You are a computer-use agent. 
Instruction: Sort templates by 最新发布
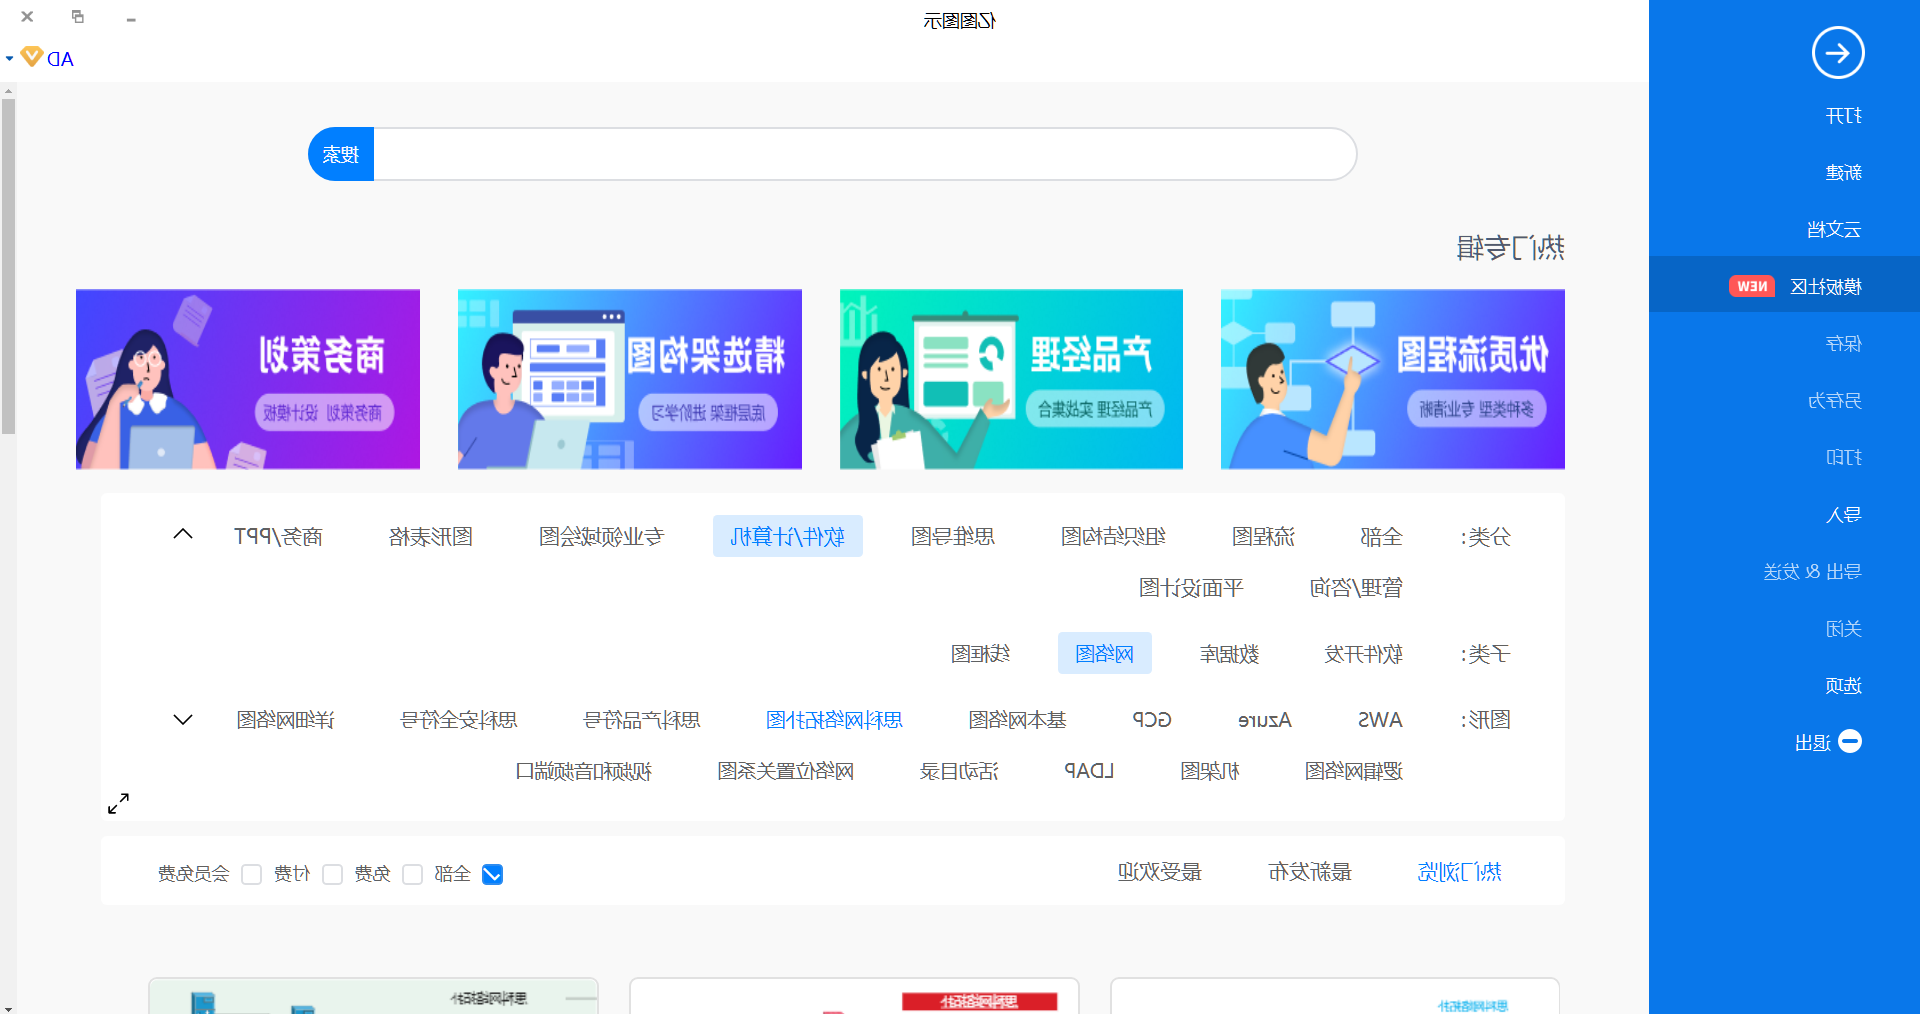[1310, 872]
